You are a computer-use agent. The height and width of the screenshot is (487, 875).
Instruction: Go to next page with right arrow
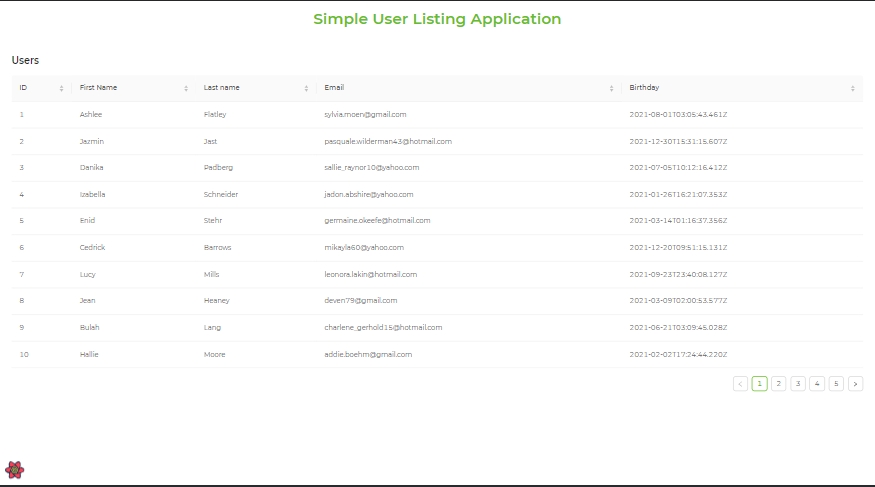click(x=855, y=383)
